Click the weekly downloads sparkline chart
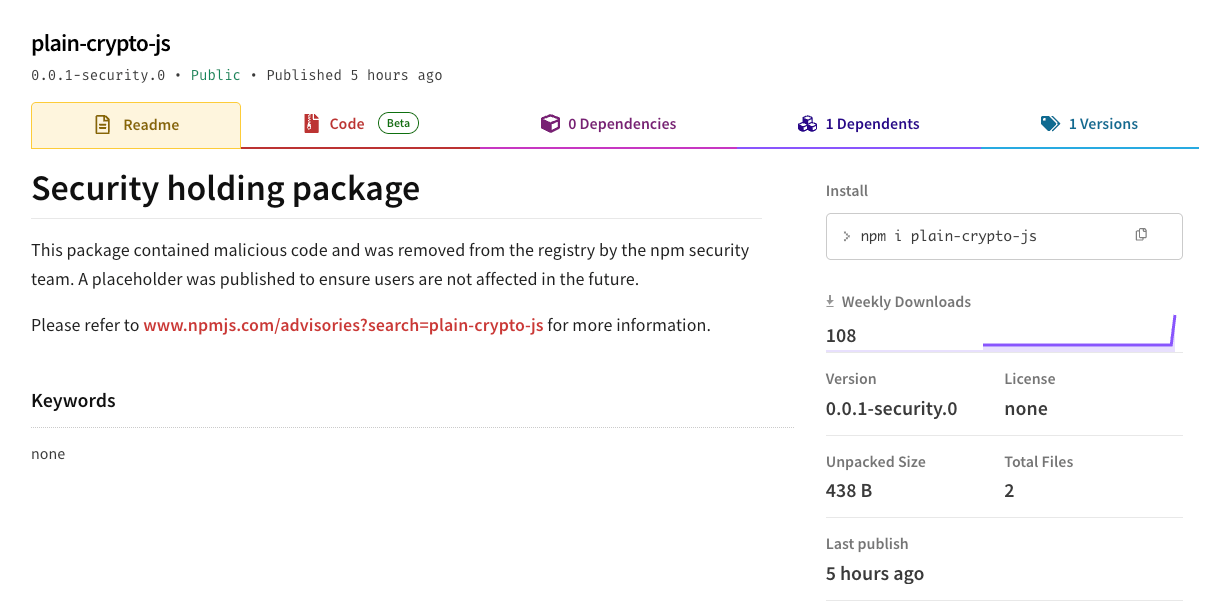The image size is (1216, 602). tap(1080, 337)
